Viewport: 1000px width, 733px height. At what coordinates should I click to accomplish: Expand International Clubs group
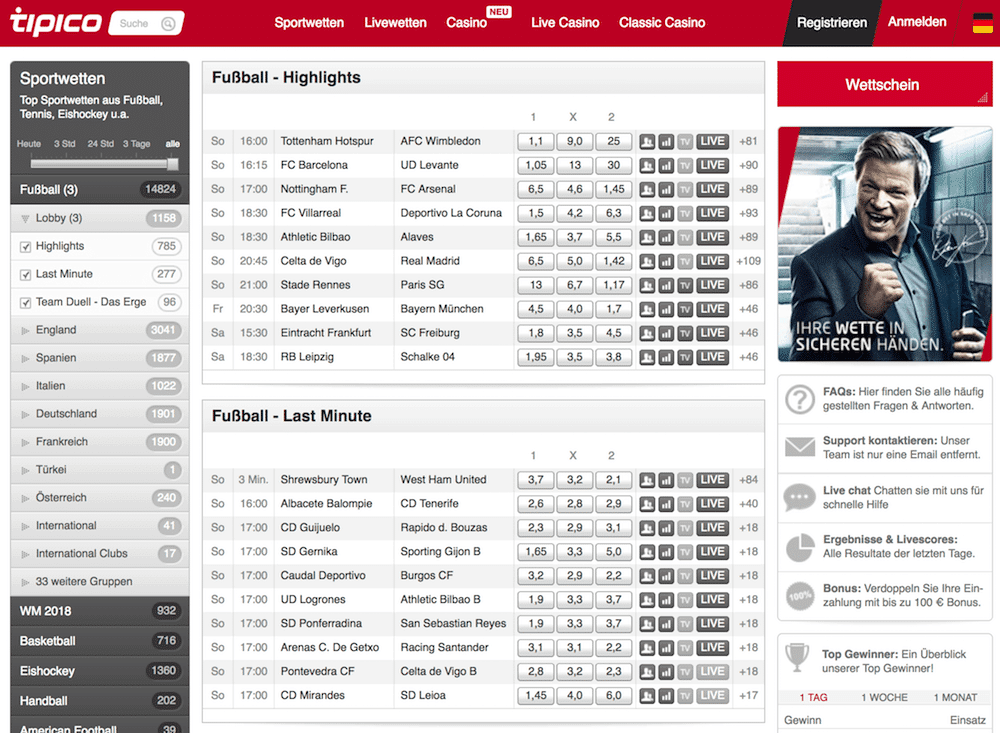click(x=99, y=554)
